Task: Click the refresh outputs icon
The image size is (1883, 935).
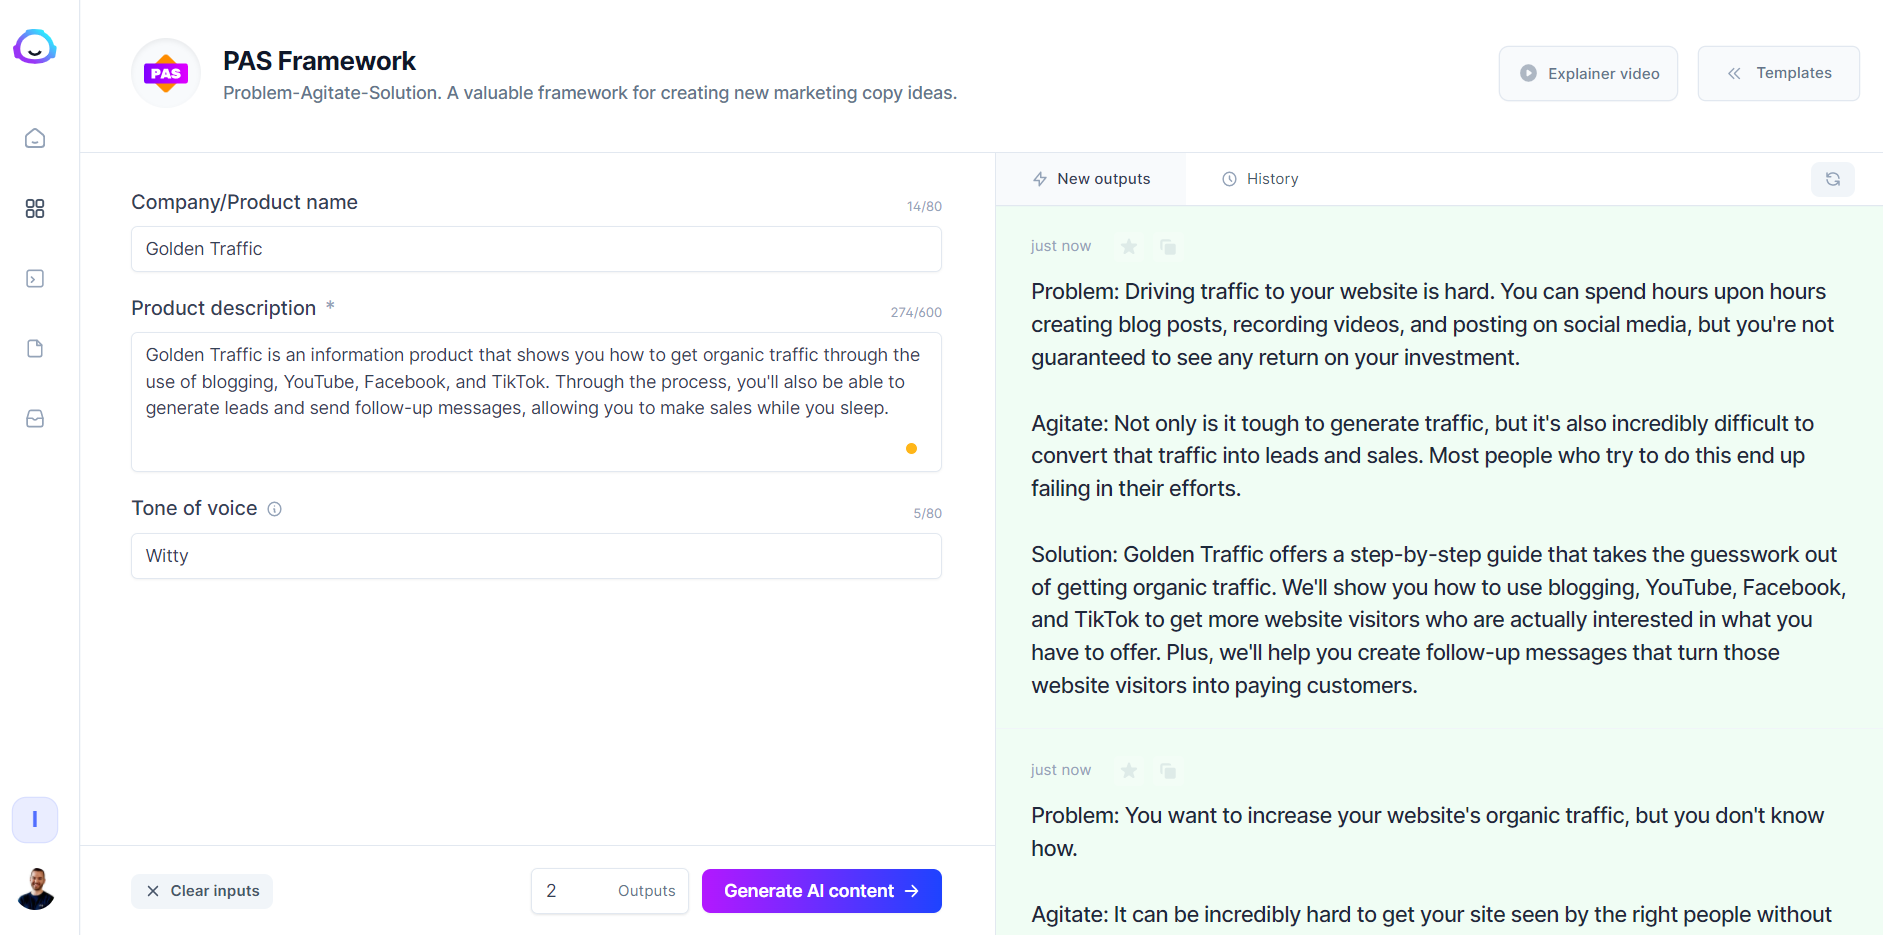Action: tap(1833, 179)
